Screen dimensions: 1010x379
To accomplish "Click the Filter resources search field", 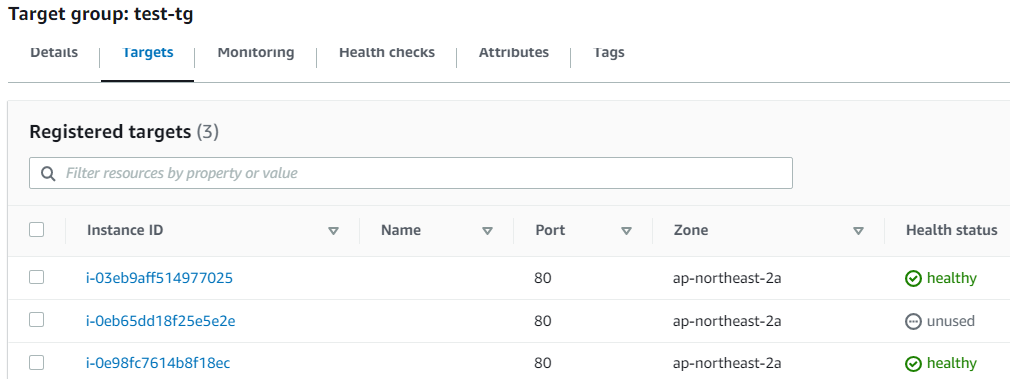I will (x=410, y=173).
